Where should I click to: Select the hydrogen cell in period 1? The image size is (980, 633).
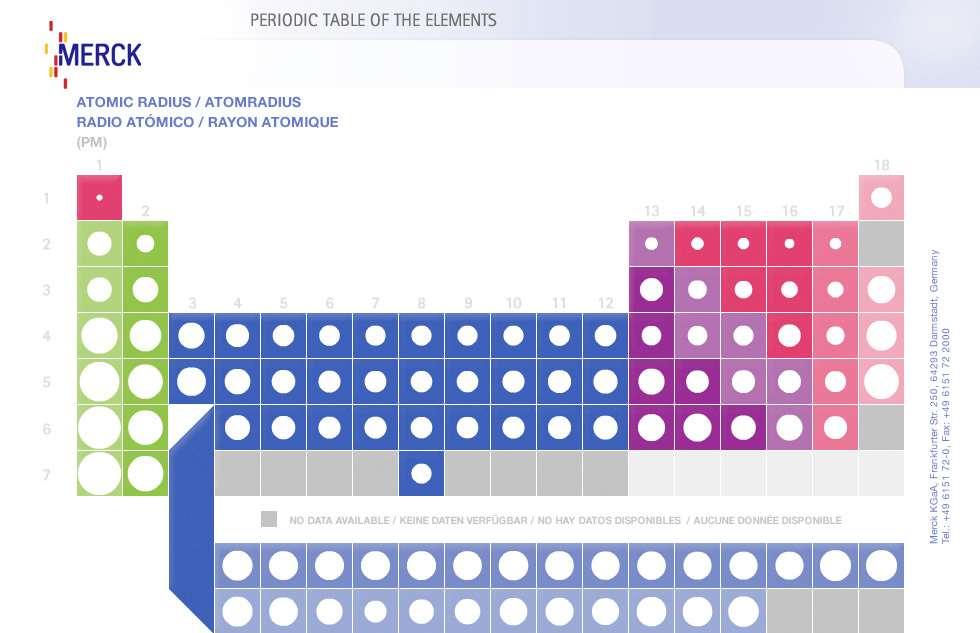point(99,197)
